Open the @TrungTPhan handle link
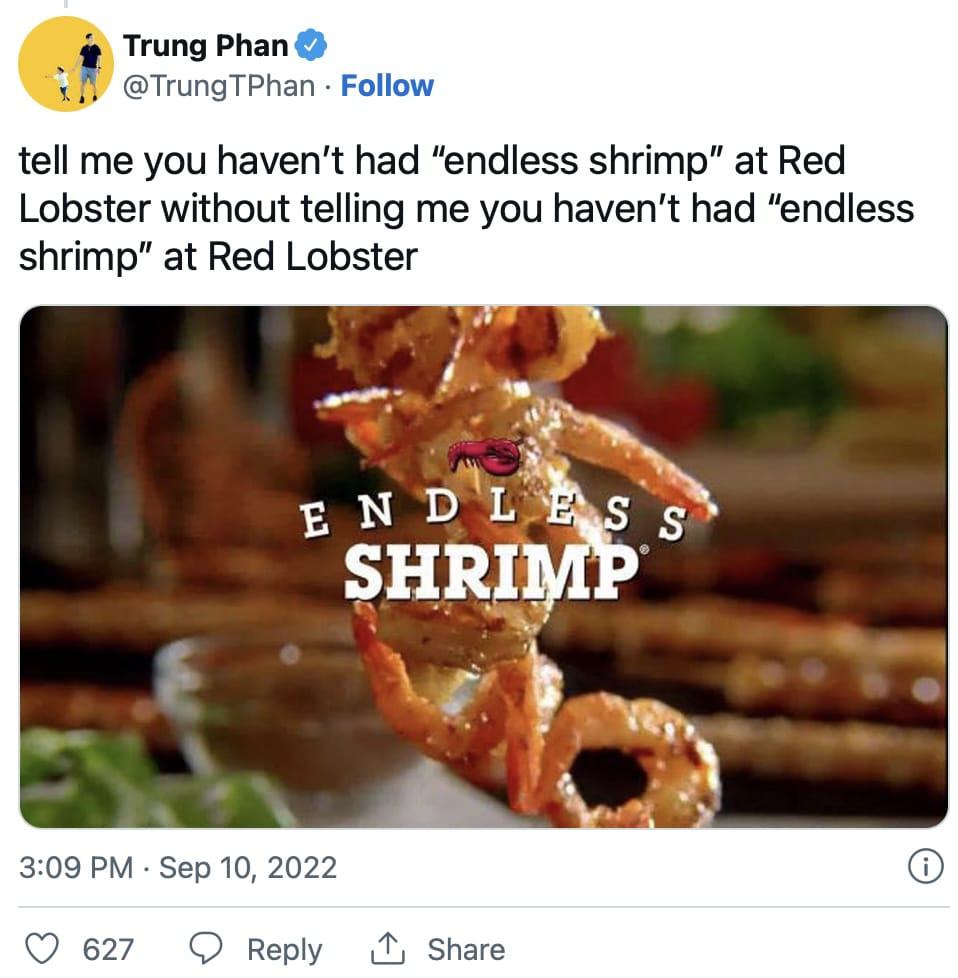Viewport: 958px width, 978px height. click(x=218, y=85)
